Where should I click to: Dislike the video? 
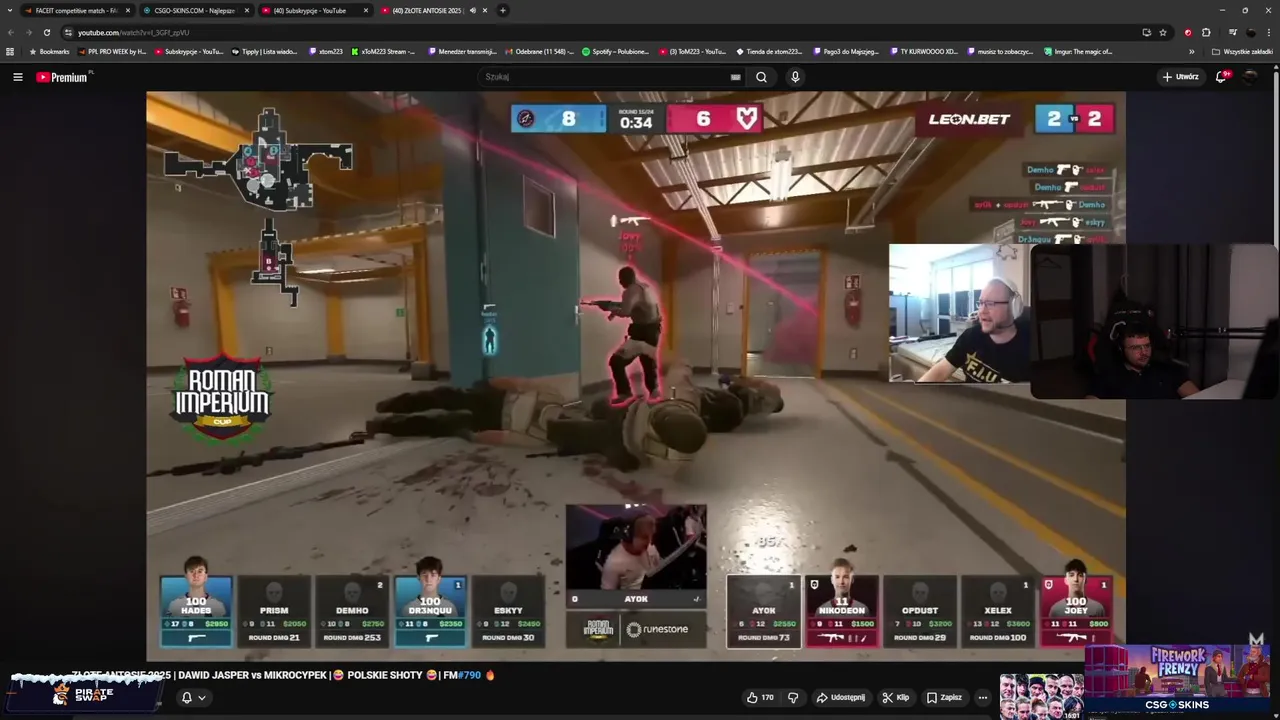coord(793,697)
